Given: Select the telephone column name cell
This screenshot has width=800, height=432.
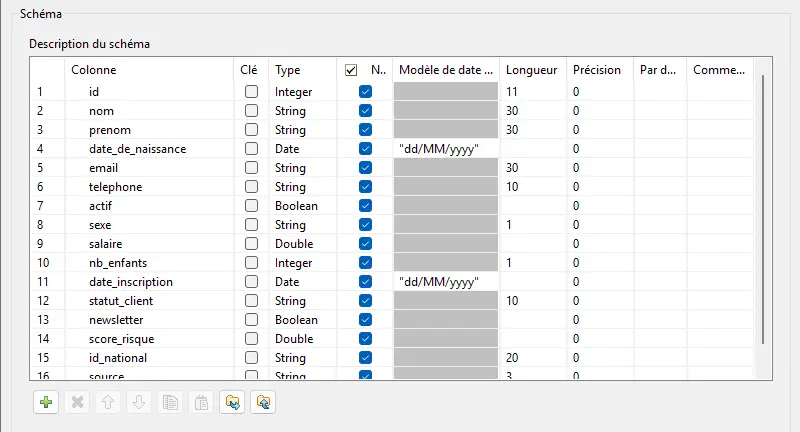Looking at the screenshot, I should pyautogui.click(x=115, y=187).
